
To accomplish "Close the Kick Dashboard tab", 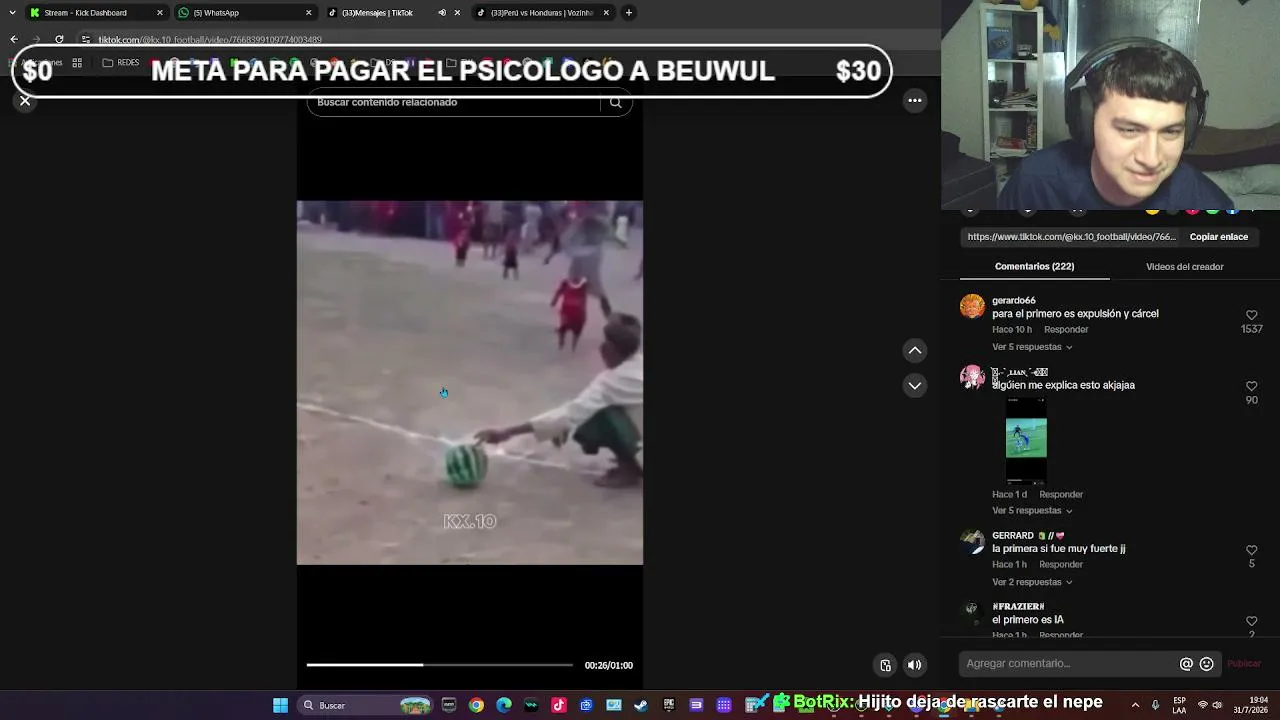I will coord(159,13).
